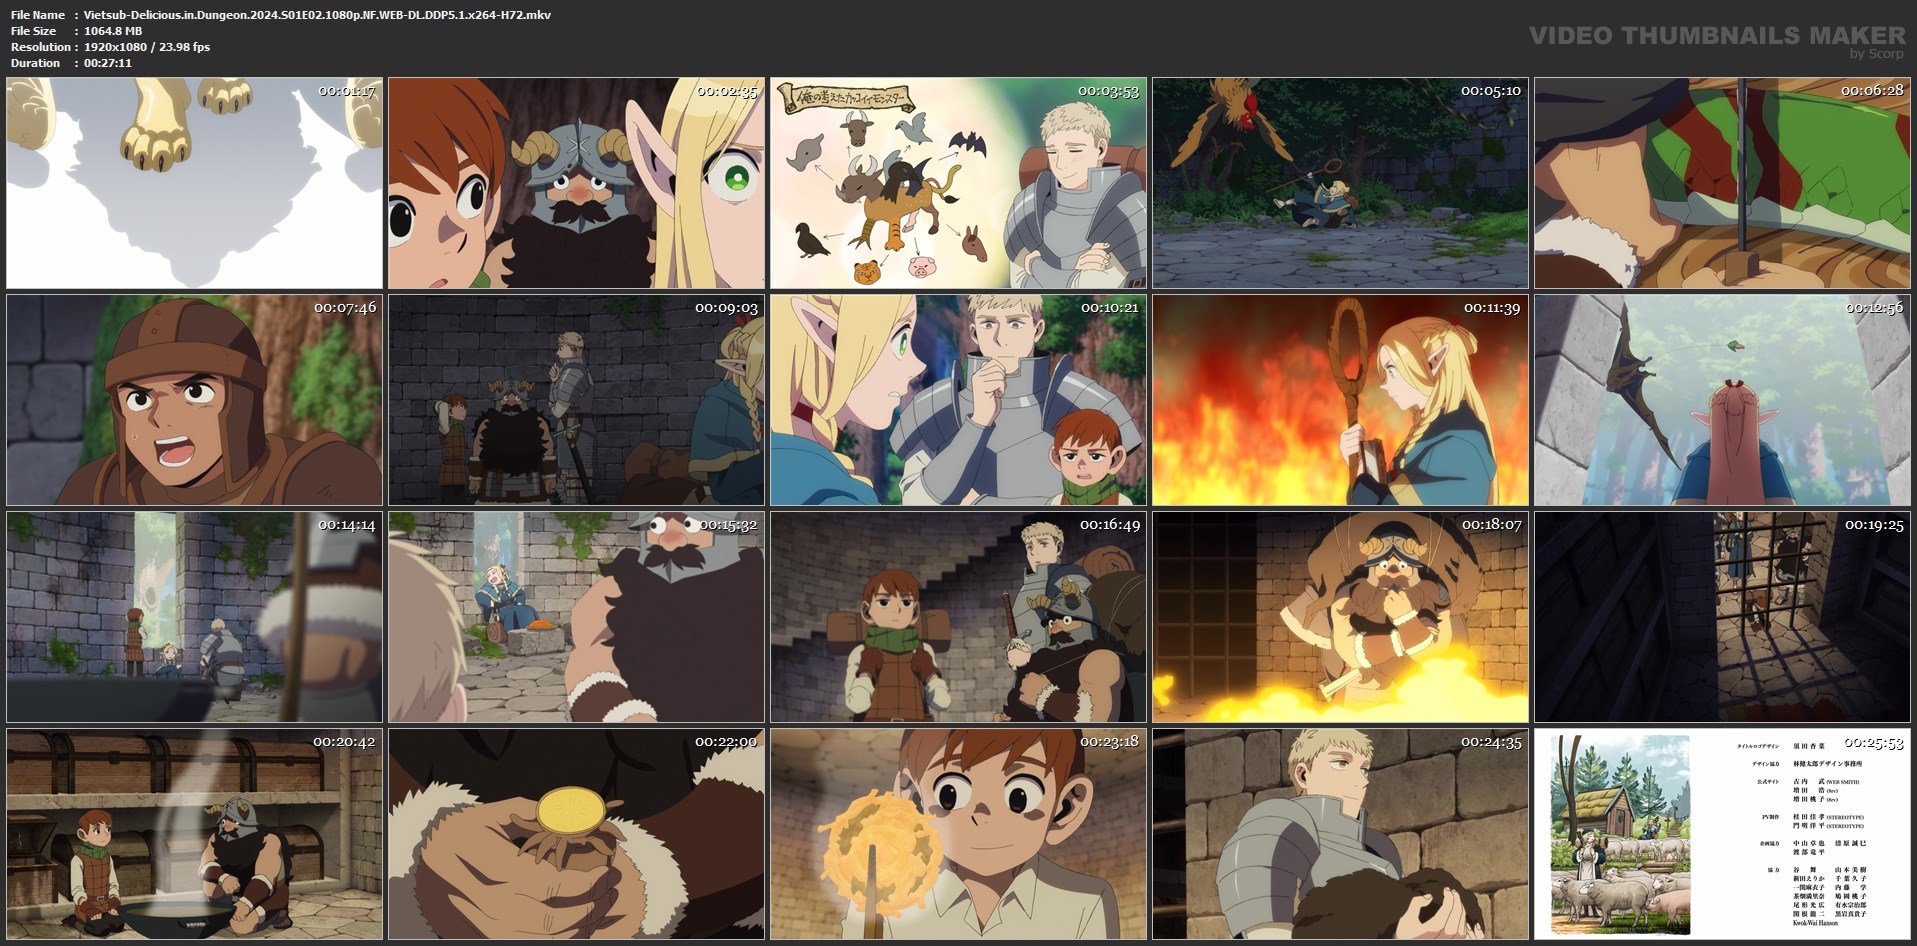
Task: Click the thumbnail at 00:20:42
Action: tap(194, 834)
